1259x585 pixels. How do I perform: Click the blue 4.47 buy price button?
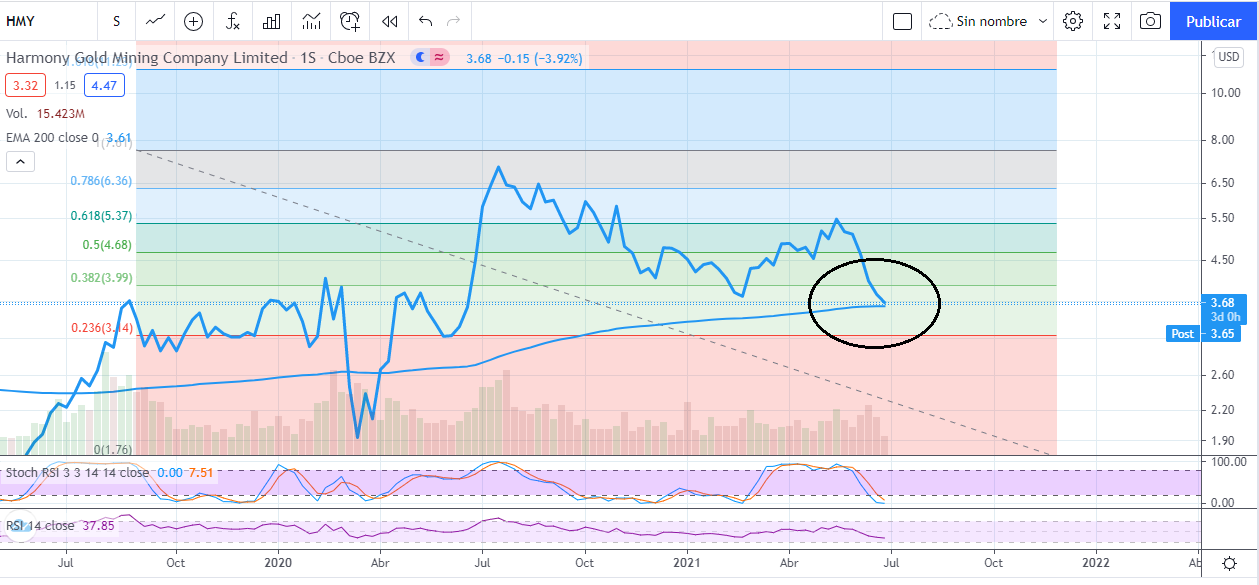point(104,86)
